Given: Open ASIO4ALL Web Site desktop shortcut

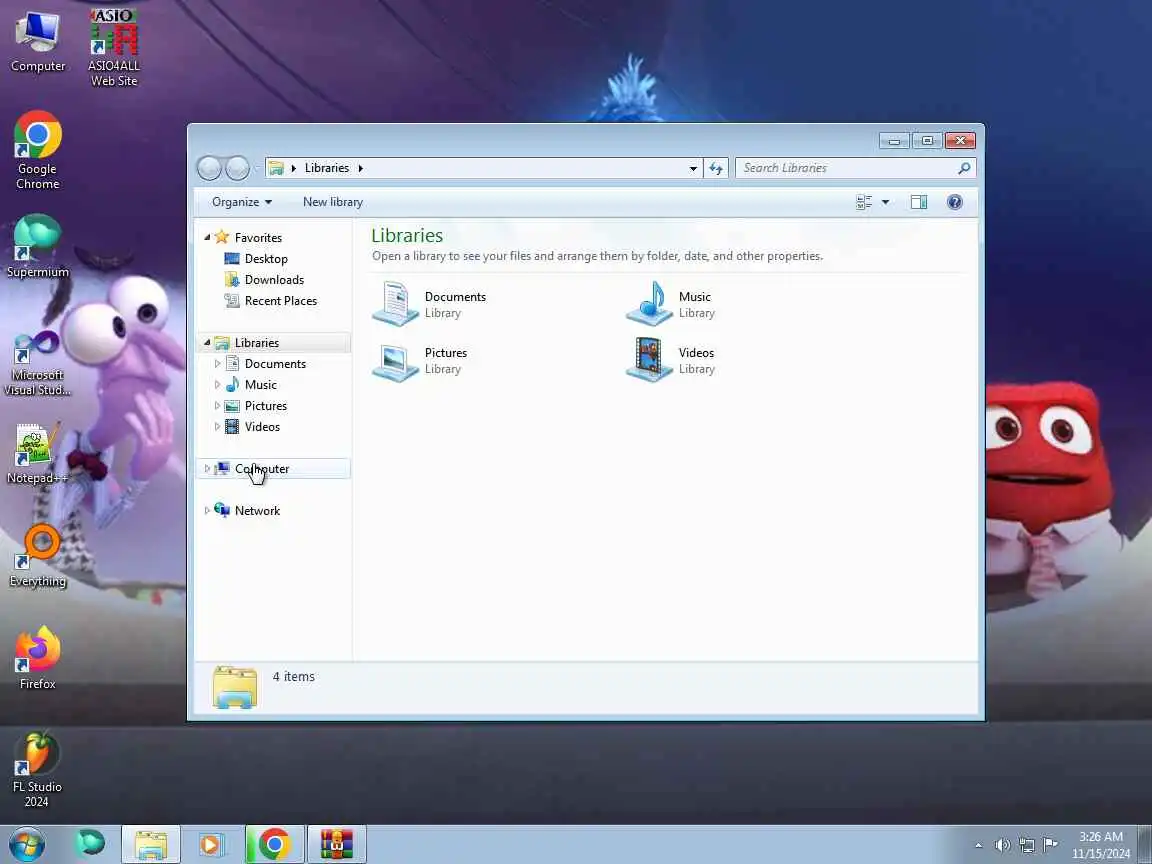Looking at the screenshot, I should click(x=114, y=48).
